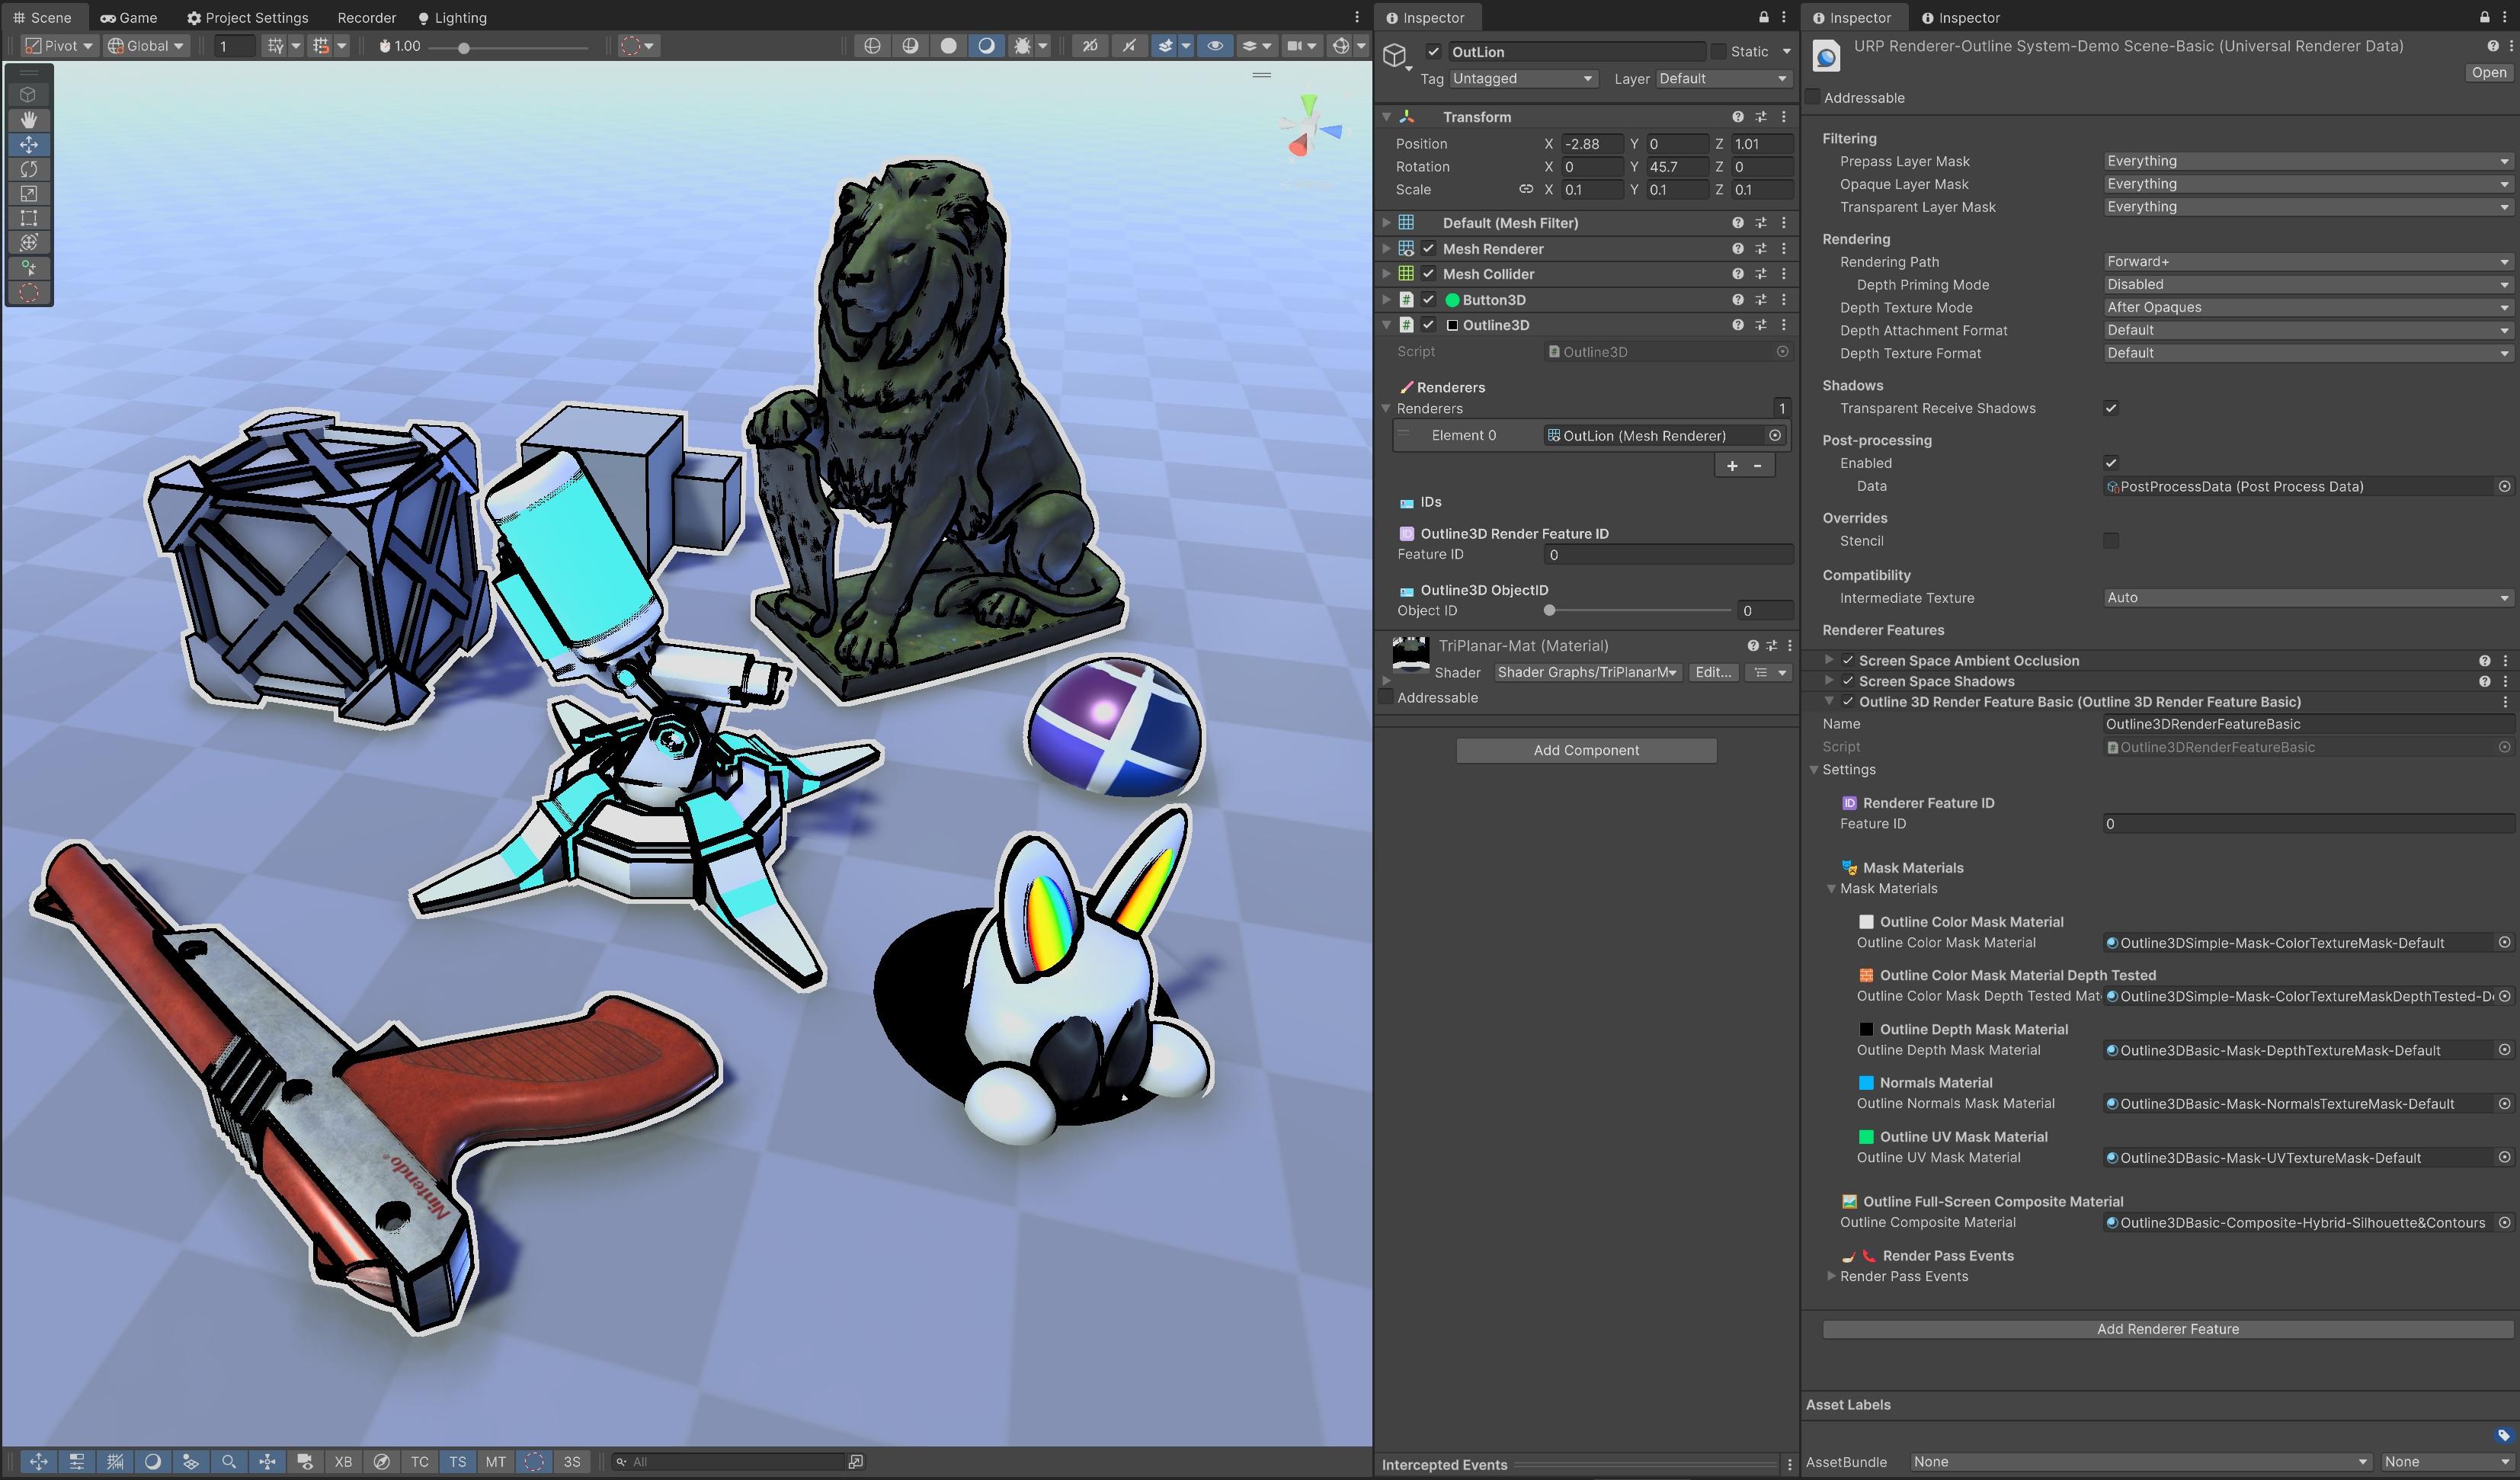Switch to wireframe draw mode icon
Viewport: 2520px width, 1480px height.
click(x=872, y=46)
